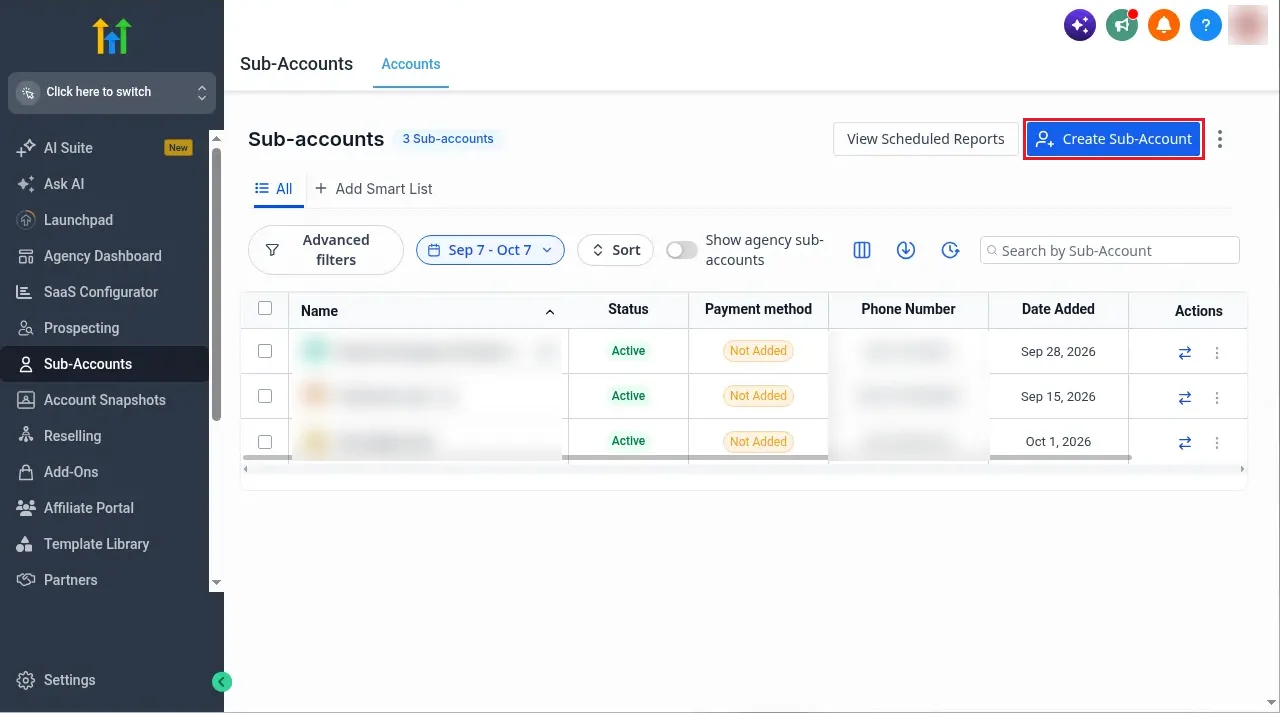Open the three-dot menu beside Create Sub-Account
The height and width of the screenshot is (713, 1280).
[x=1219, y=139]
